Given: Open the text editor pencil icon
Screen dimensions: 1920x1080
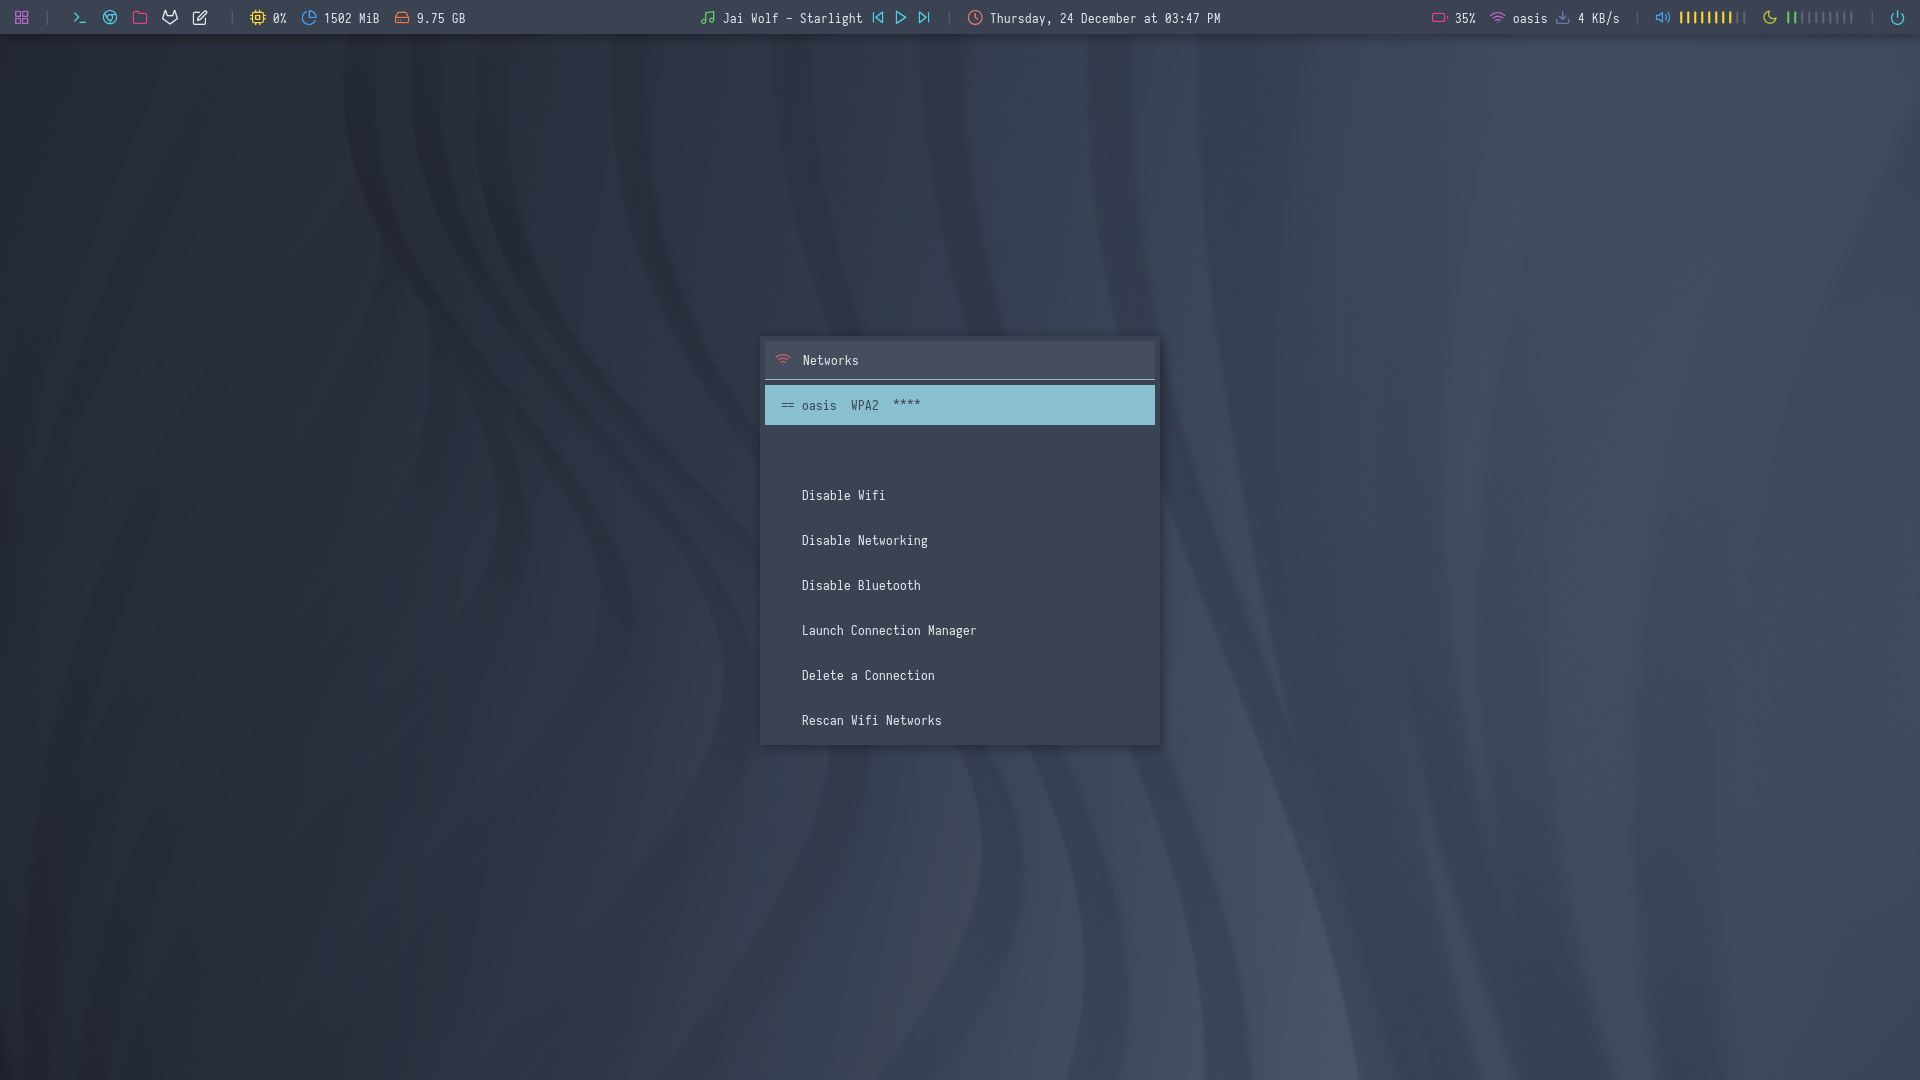Looking at the screenshot, I should [200, 18].
